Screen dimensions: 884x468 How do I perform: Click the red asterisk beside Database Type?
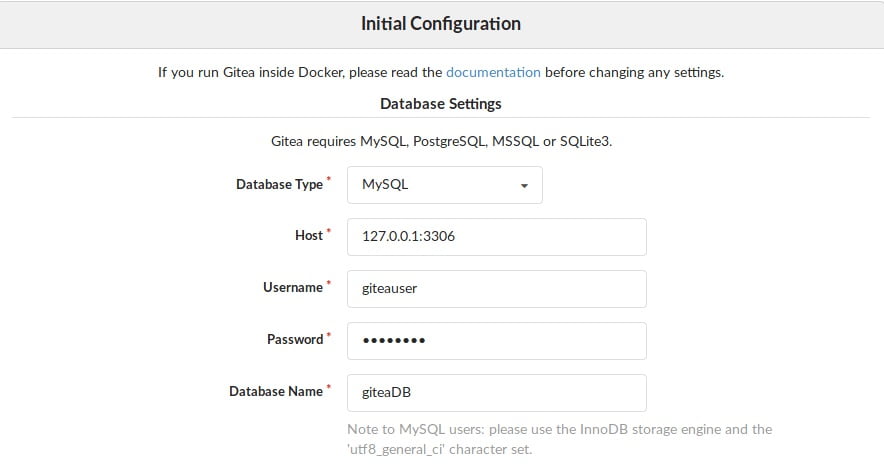[329, 179]
